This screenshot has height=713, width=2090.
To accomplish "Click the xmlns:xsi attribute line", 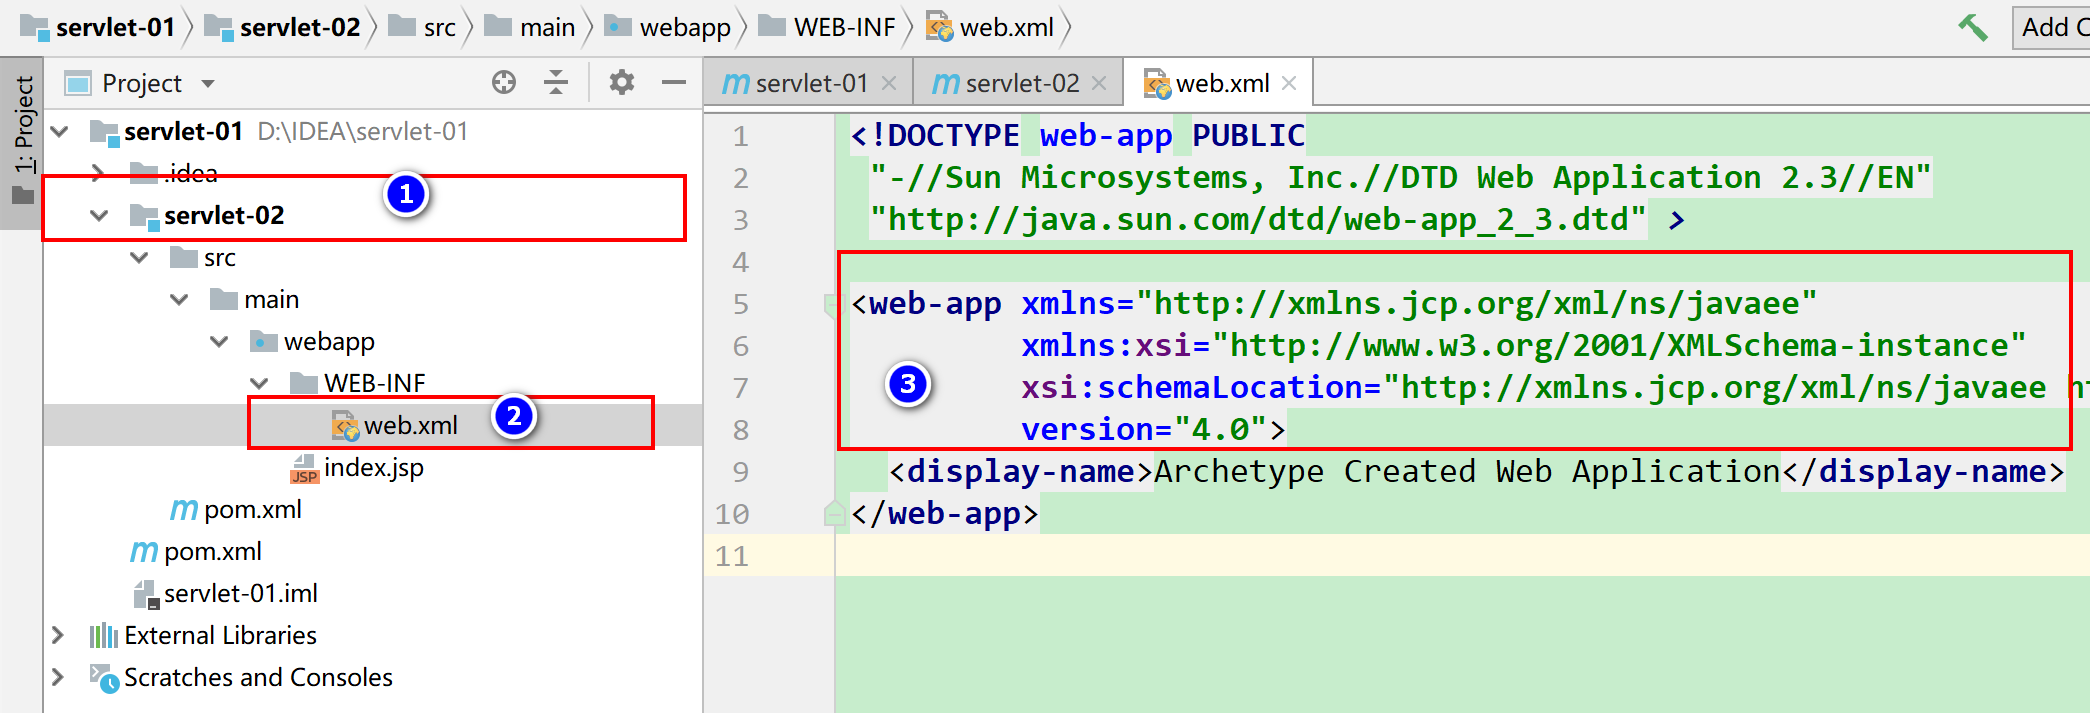I will (1523, 345).
